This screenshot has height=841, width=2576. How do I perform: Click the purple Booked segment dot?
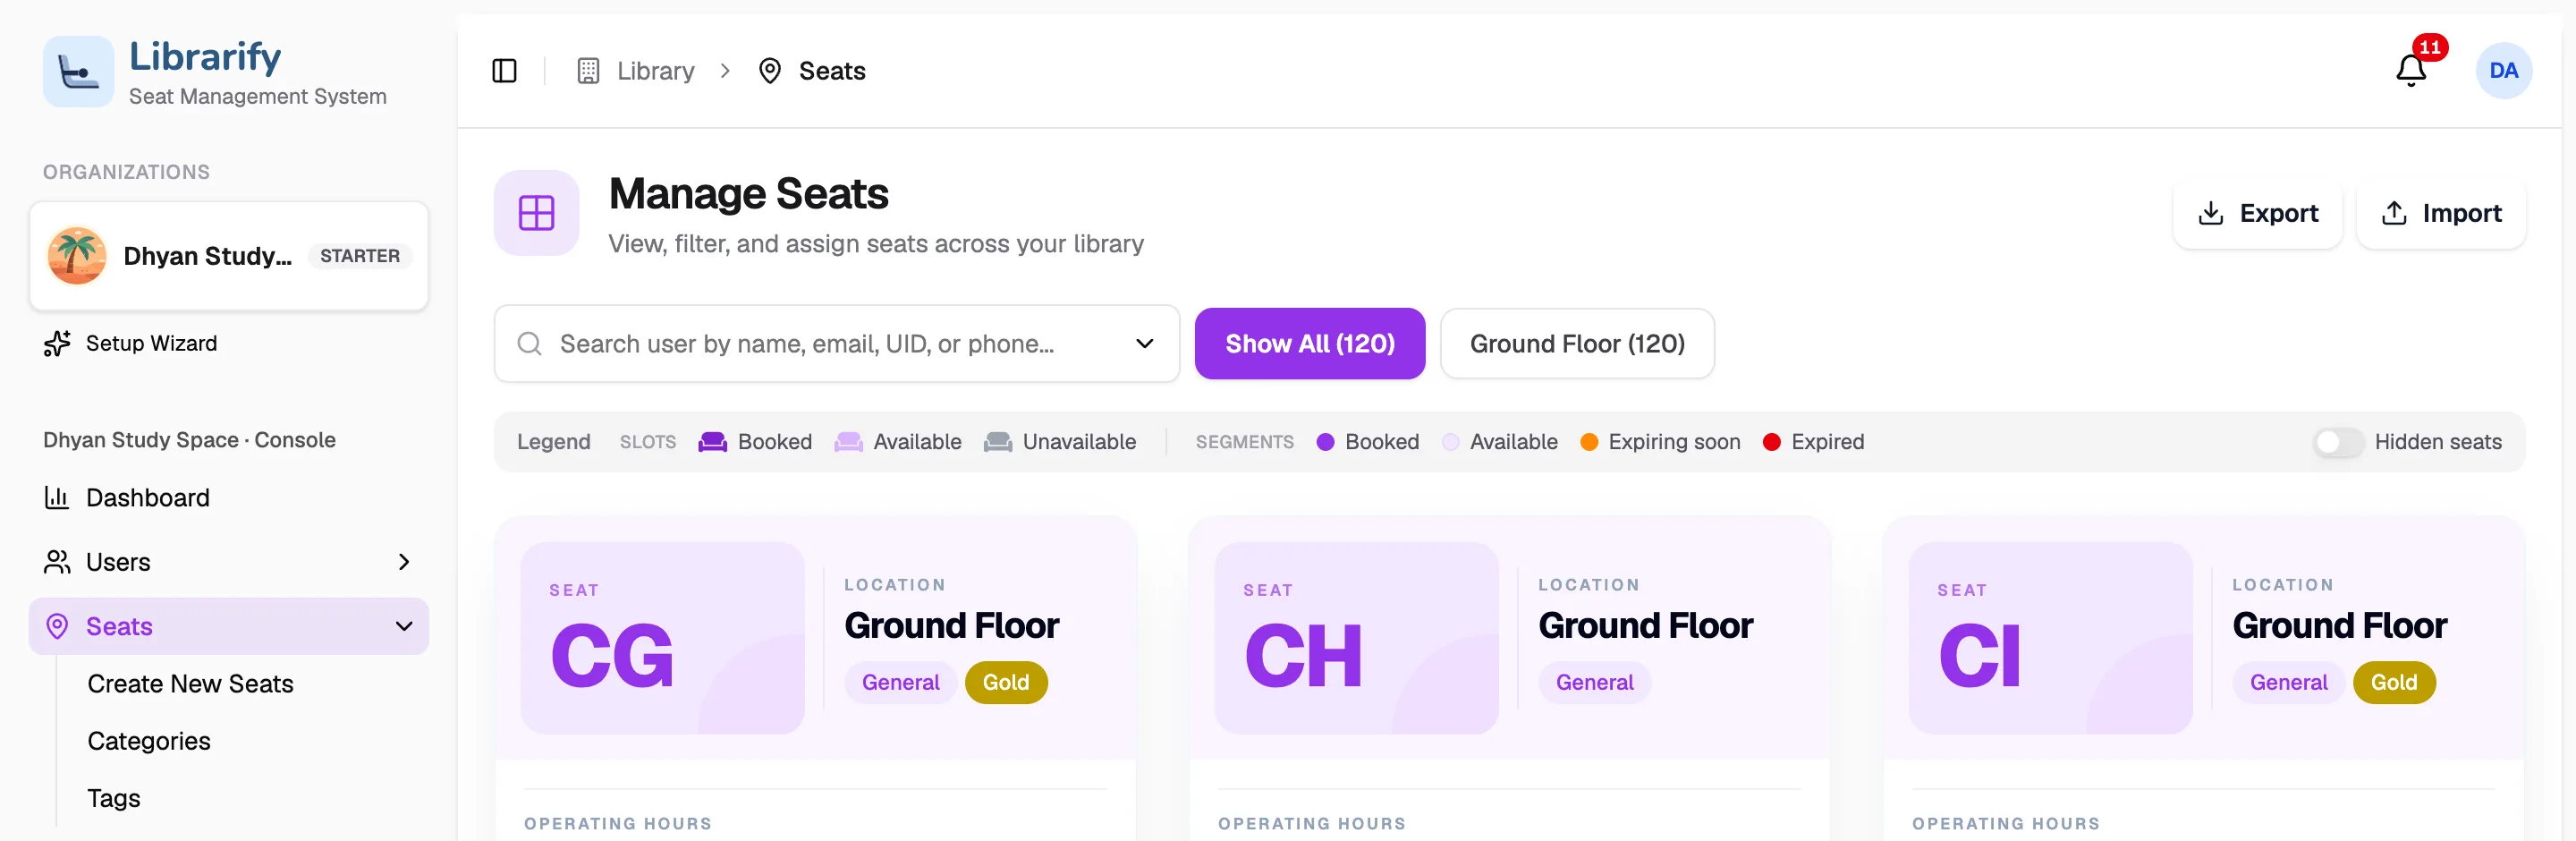pos(1325,442)
